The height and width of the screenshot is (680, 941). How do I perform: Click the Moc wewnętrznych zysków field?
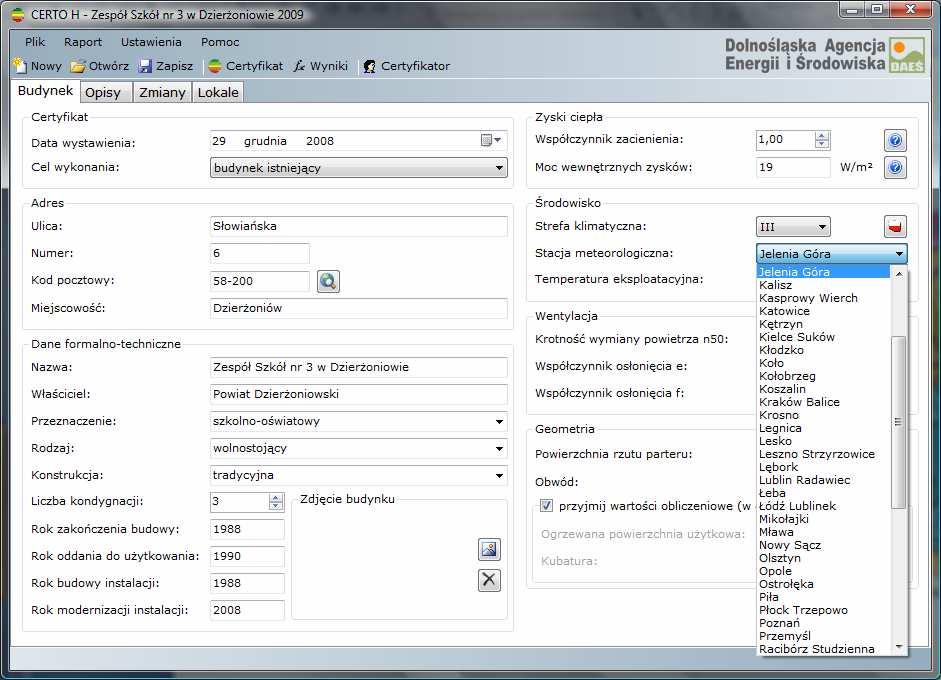point(793,167)
